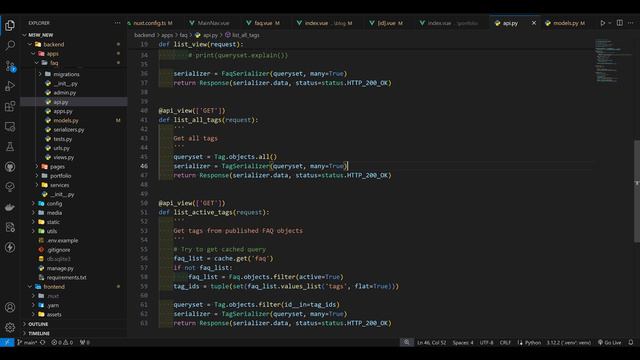Screen dimensions: 640x360
Task: Open the lightning bolt activity bar view
Action: 10,247
